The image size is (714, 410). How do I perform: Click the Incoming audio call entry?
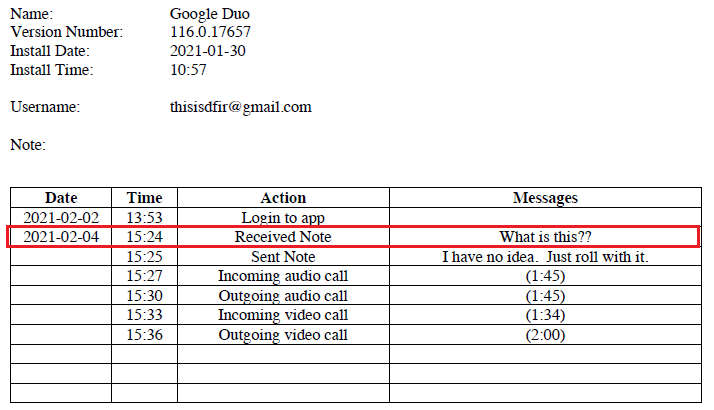(283, 276)
